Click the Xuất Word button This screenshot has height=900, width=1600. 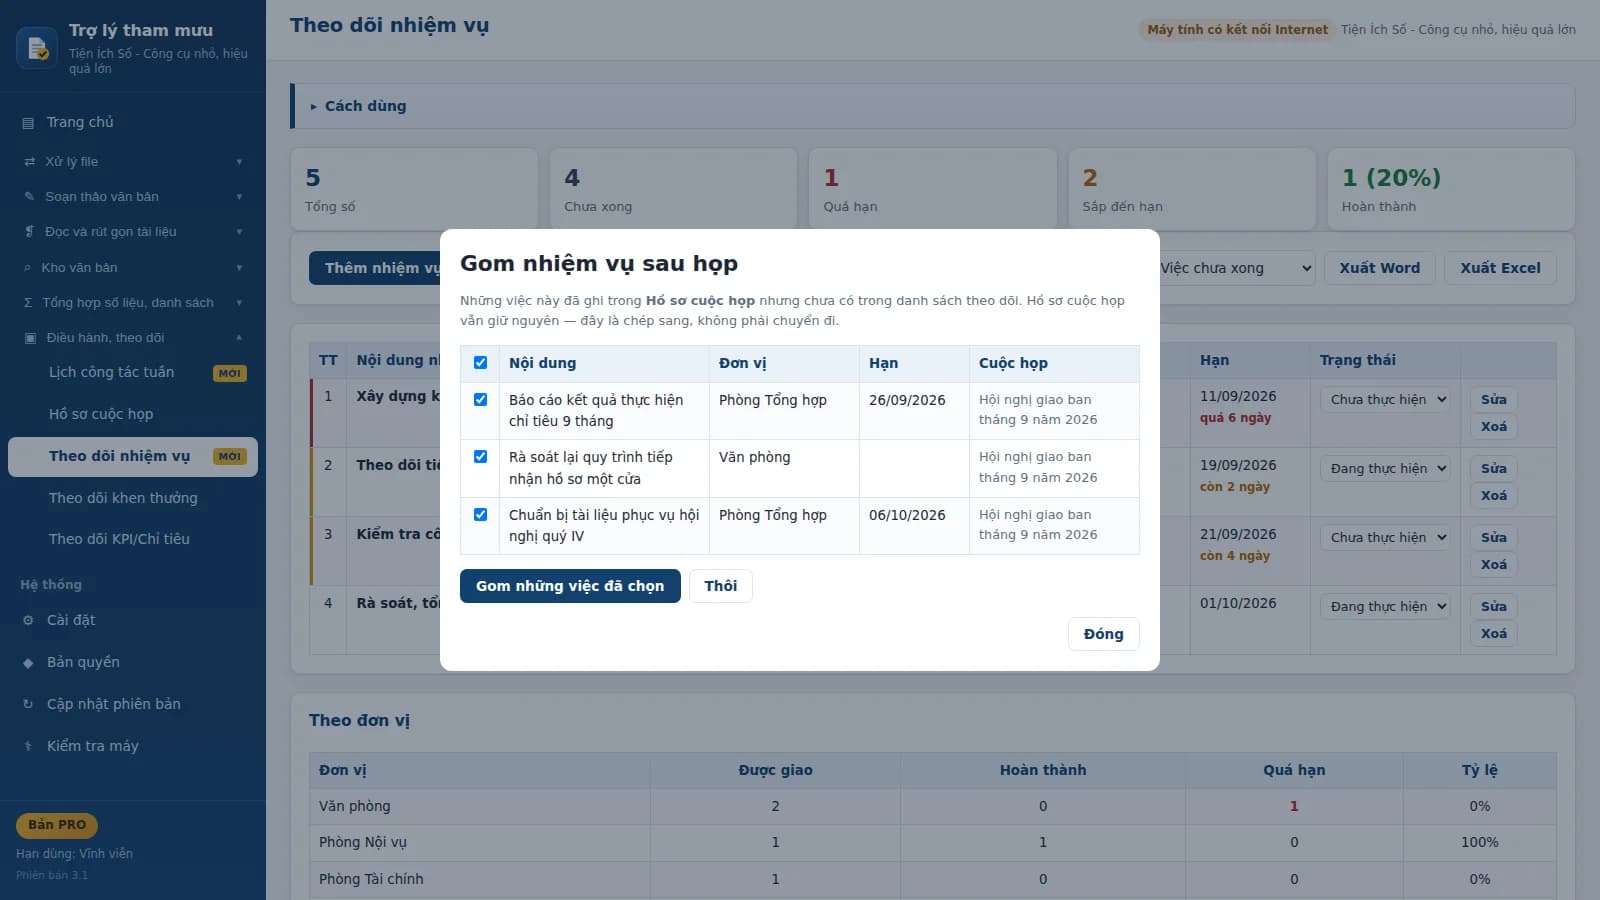[x=1380, y=268]
